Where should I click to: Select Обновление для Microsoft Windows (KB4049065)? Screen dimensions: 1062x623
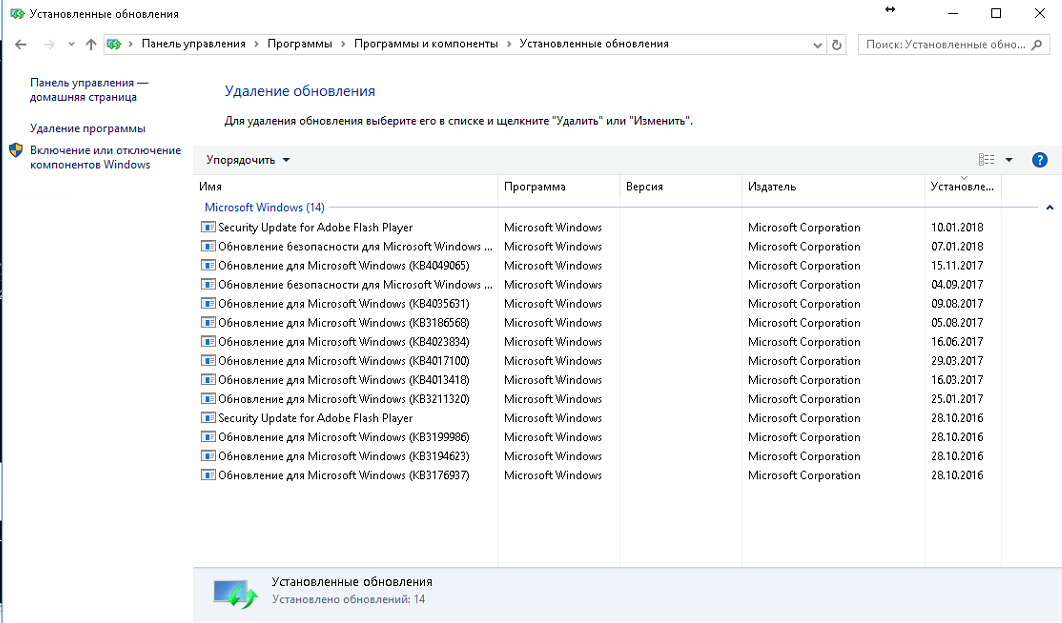coord(343,265)
